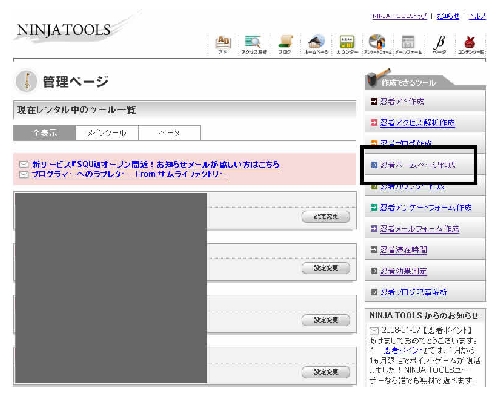Image resolution: width=500 pixels, height=396 pixels.
Task: Open the アド tool icon in top toolbar
Action: pos(223,44)
